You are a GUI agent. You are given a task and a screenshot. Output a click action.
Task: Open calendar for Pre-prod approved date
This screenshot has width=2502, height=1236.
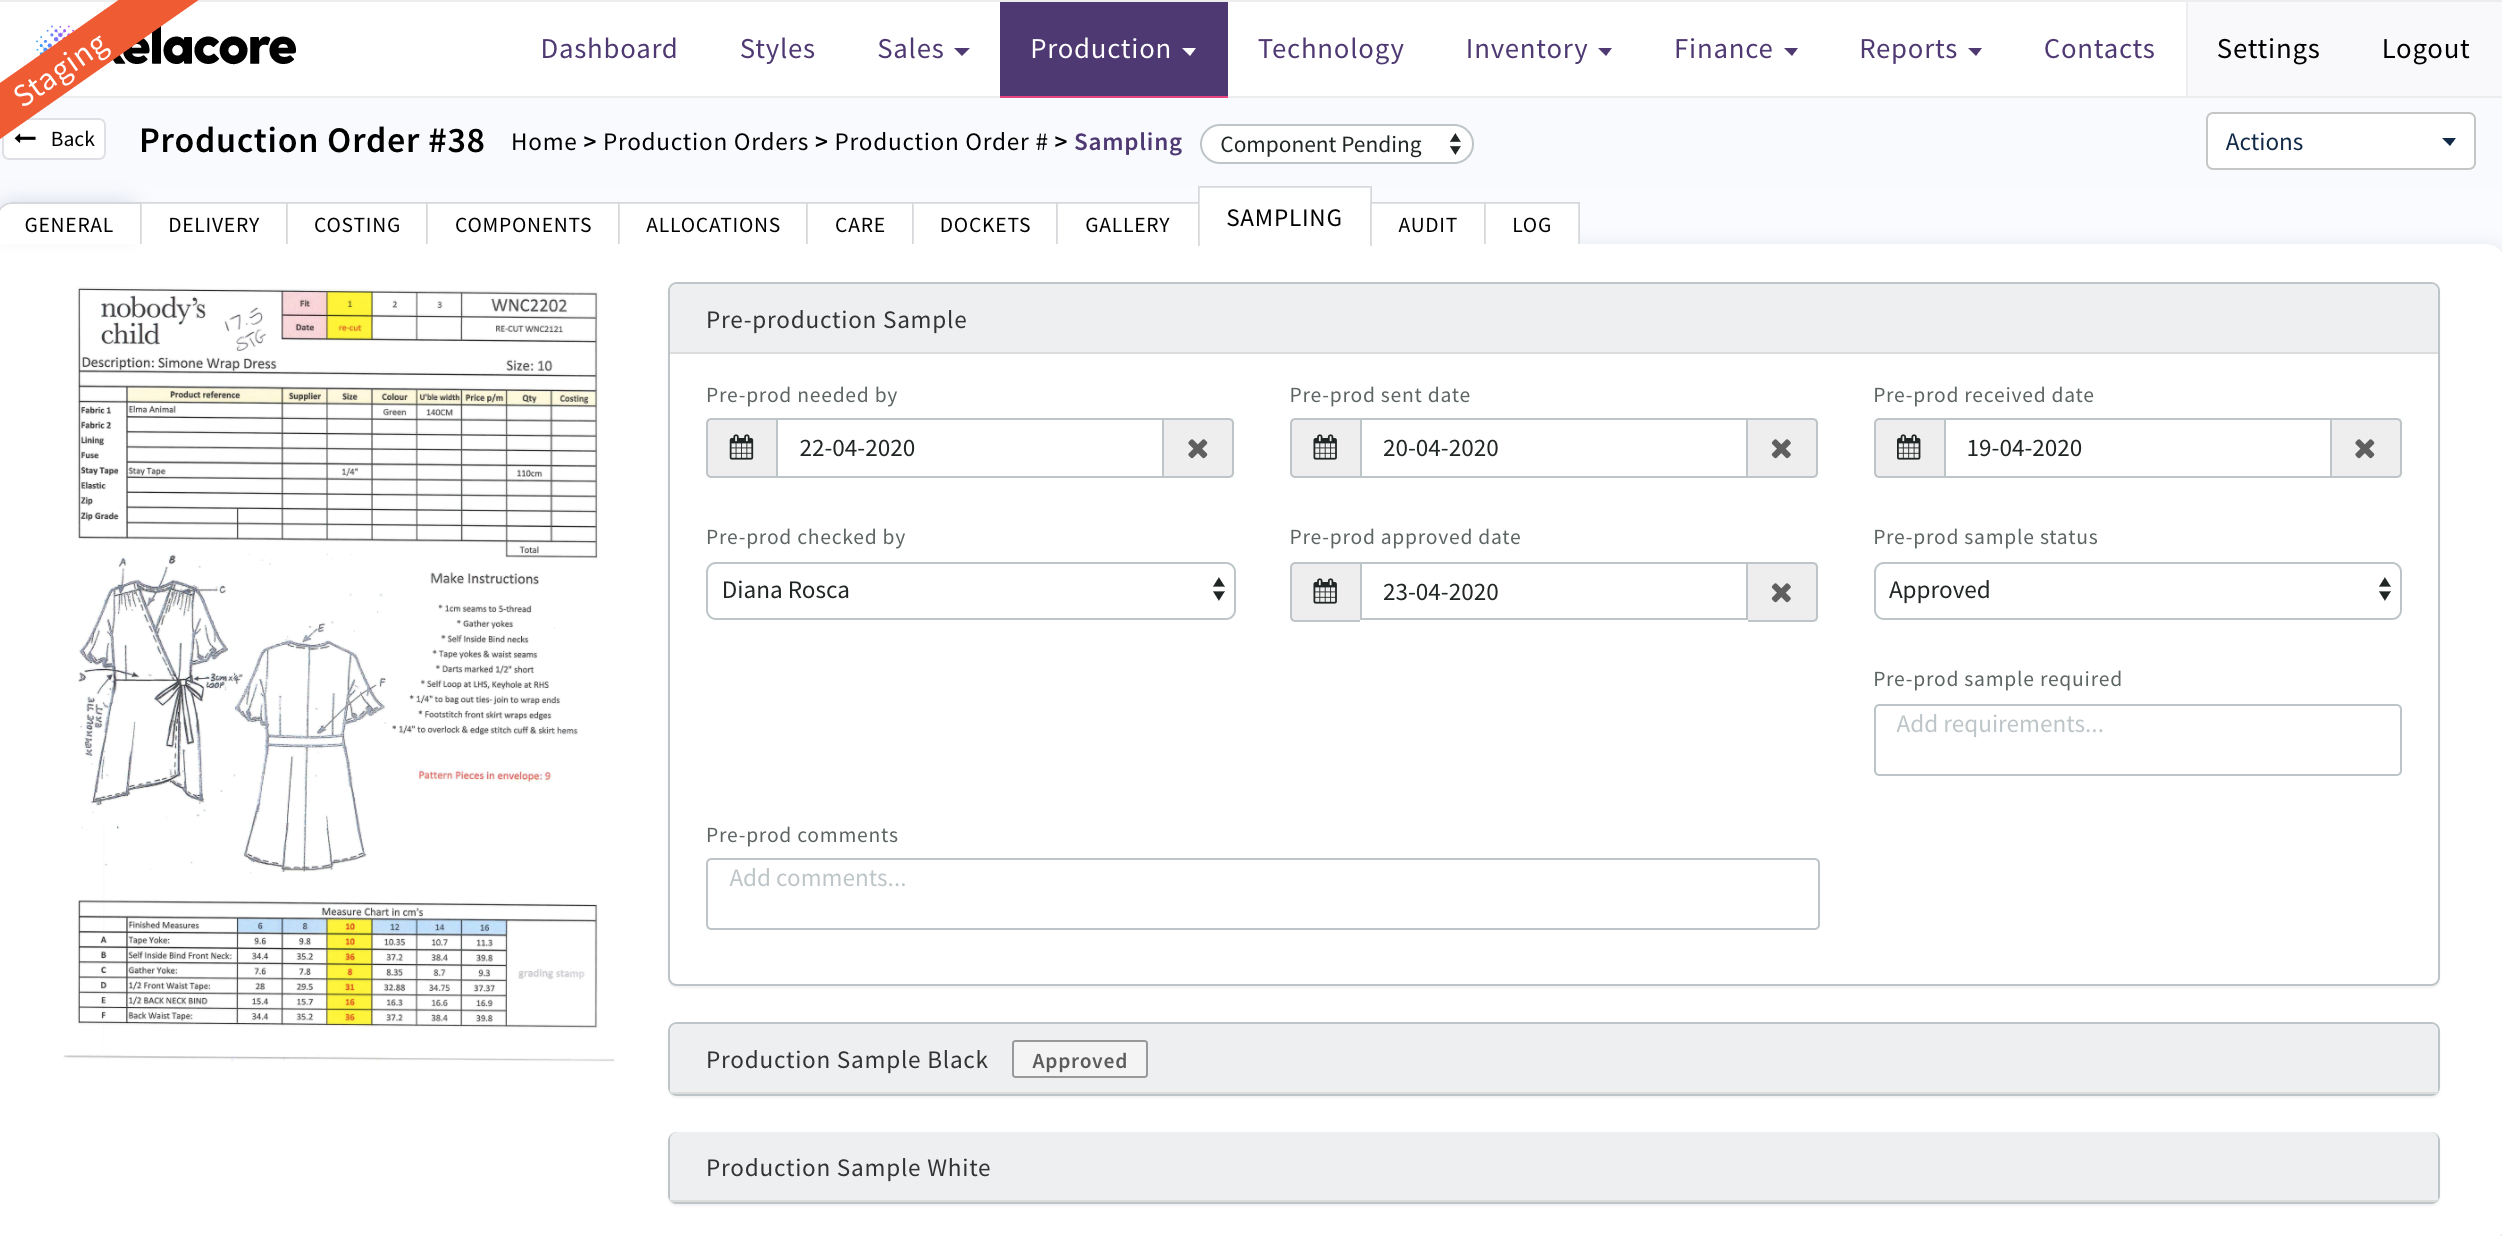click(x=1325, y=592)
